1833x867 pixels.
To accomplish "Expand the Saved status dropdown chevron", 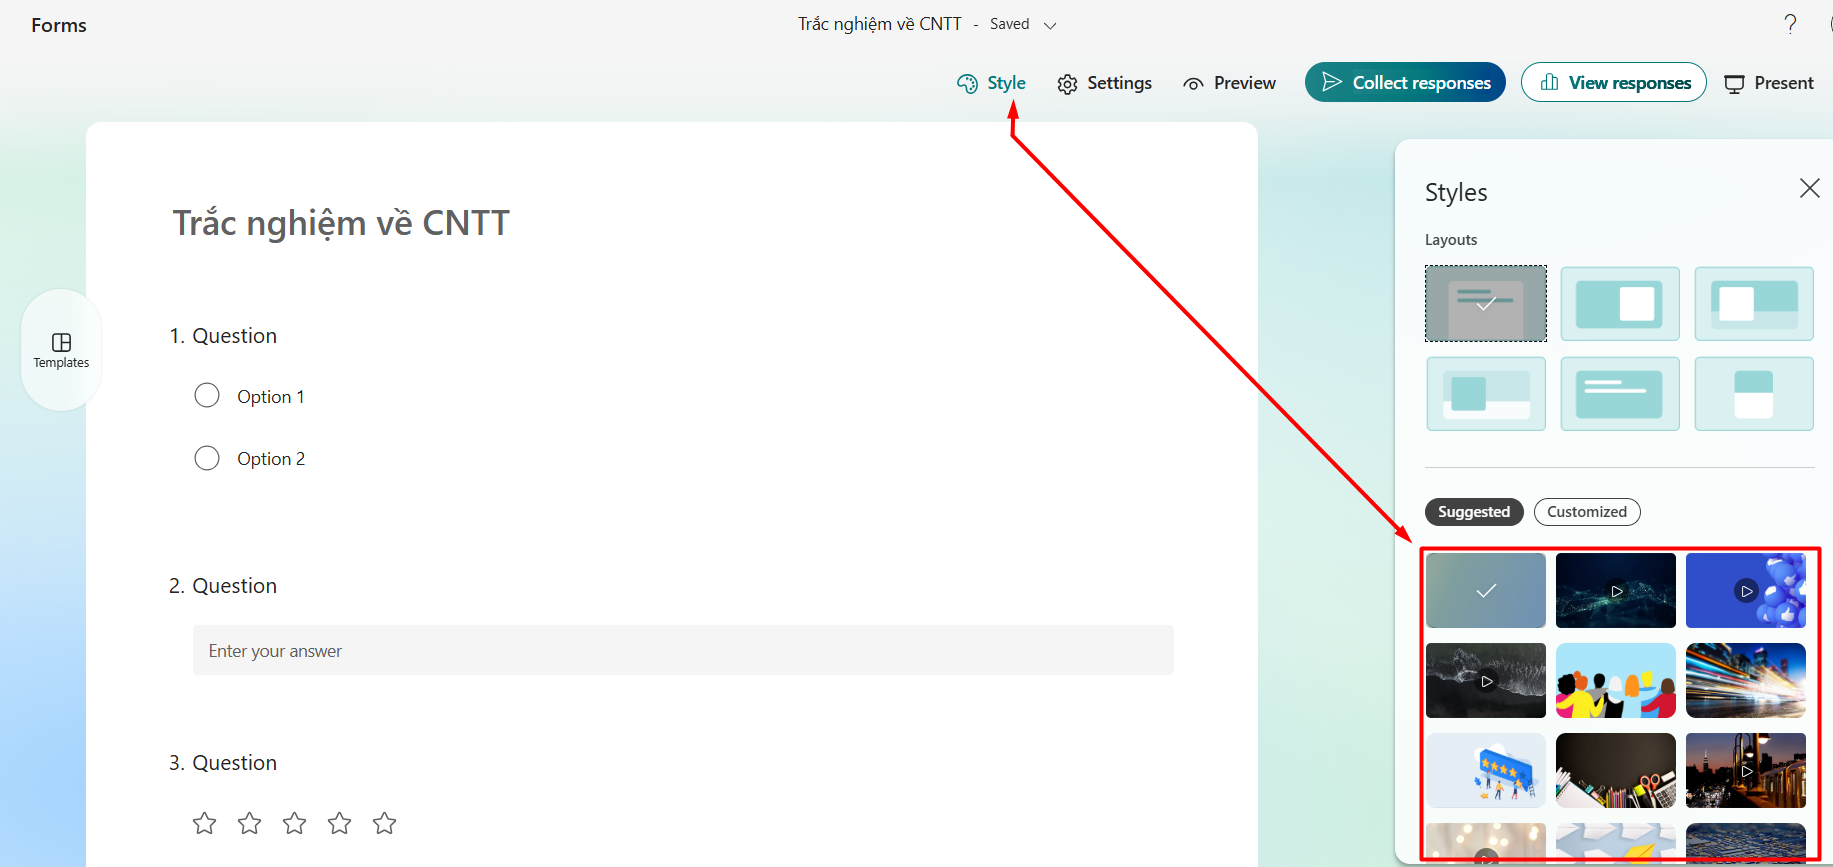I will tap(1050, 25).
